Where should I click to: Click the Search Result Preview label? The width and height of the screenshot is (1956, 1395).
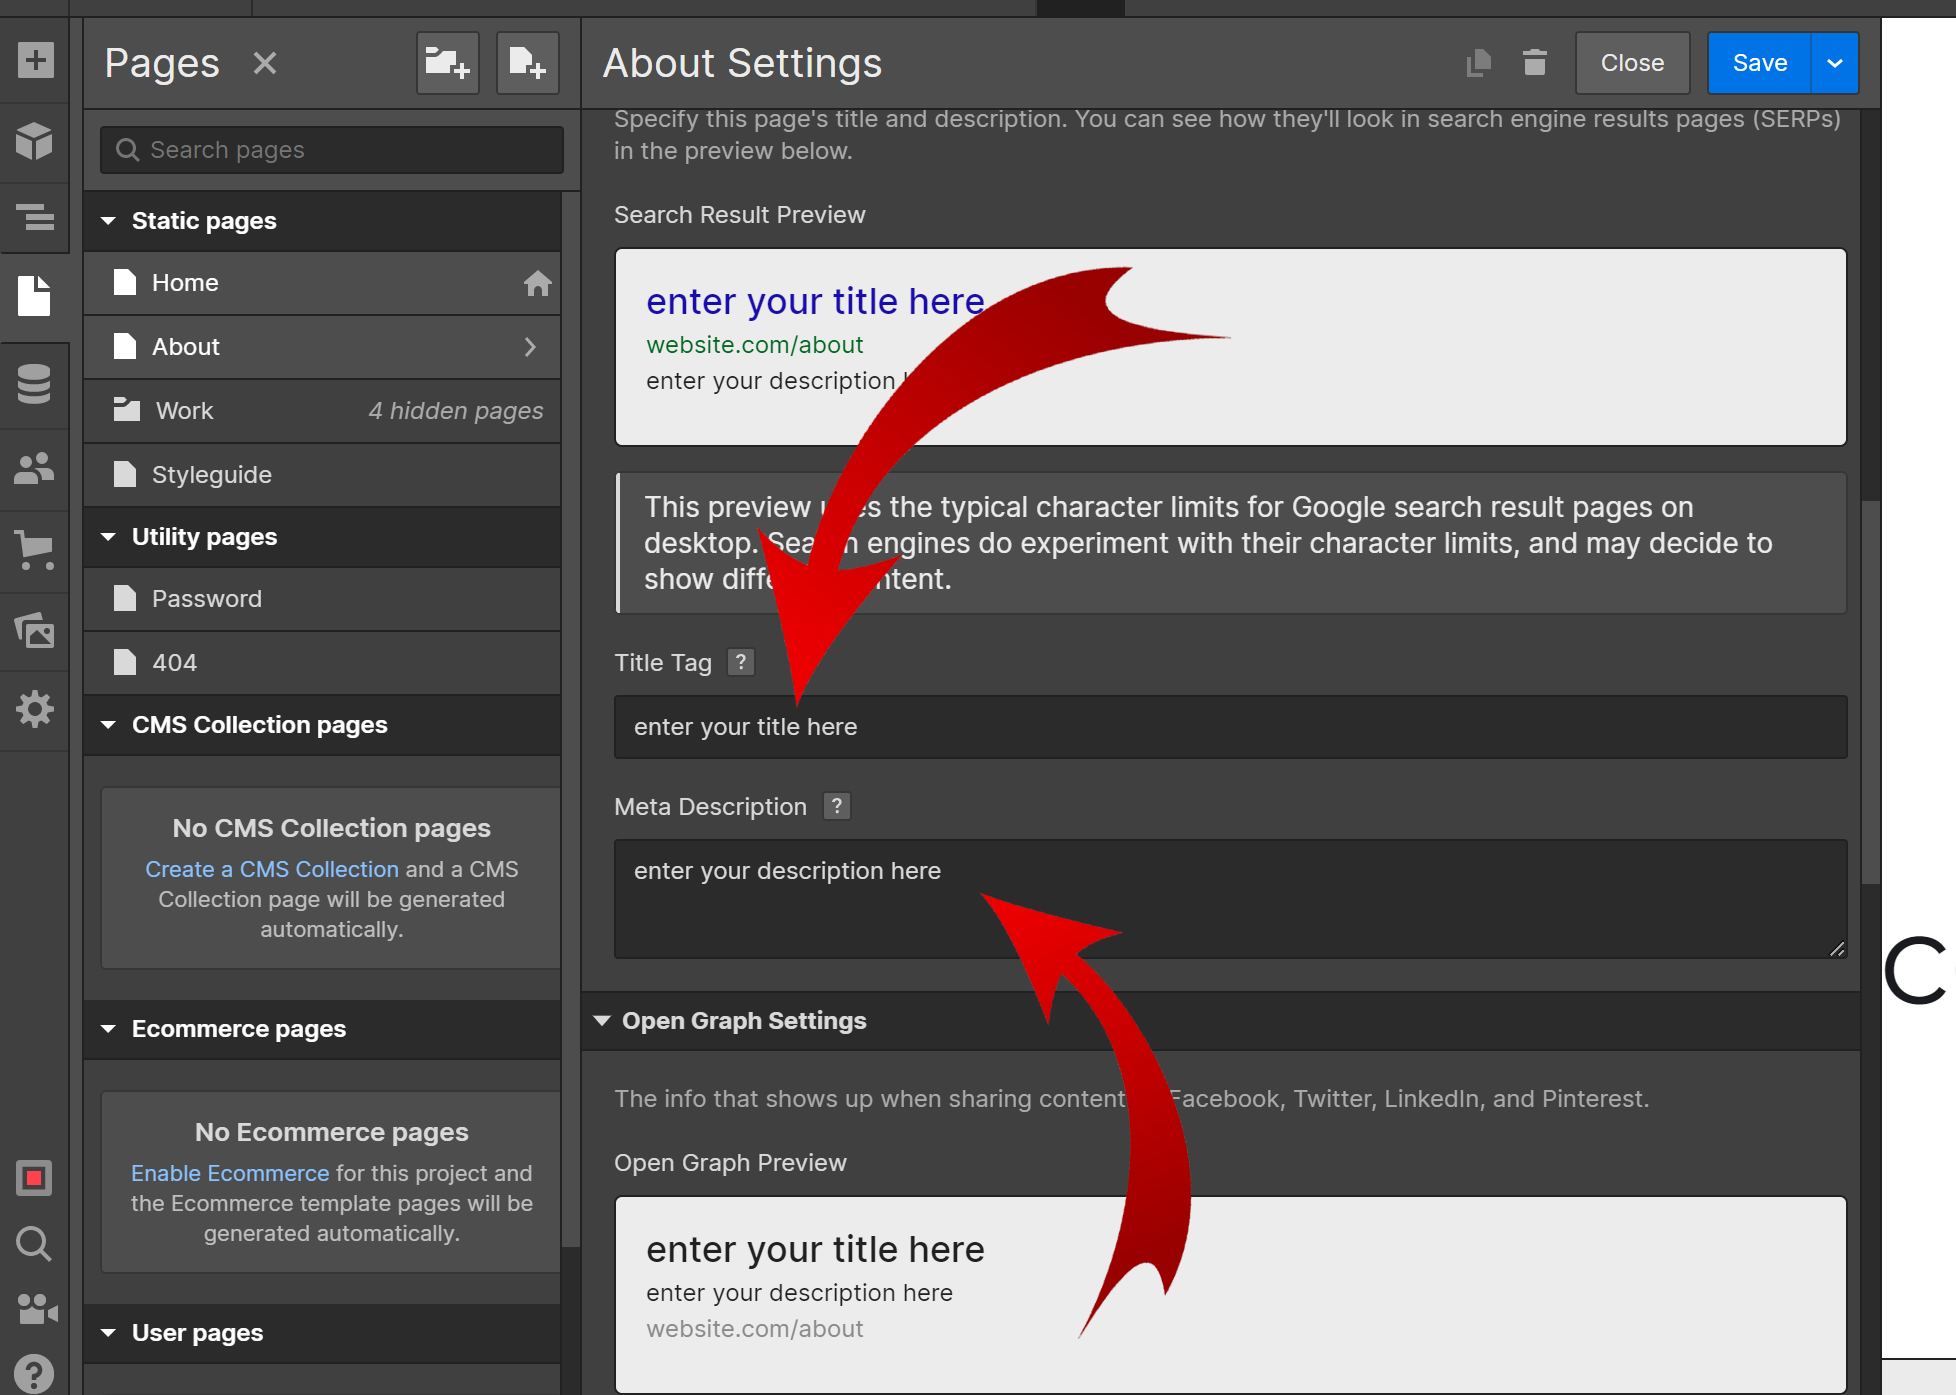tap(739, 215)
